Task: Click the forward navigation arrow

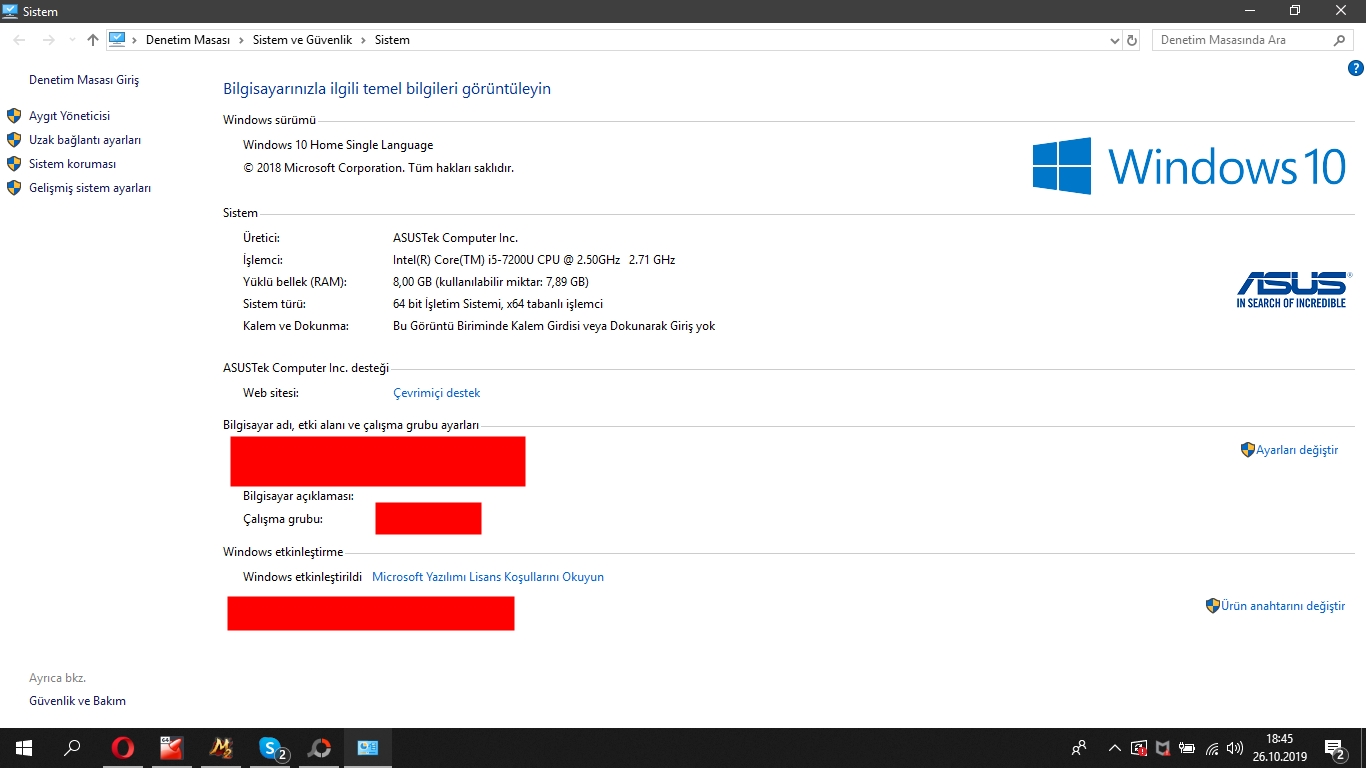Action: tap(48, 40)
